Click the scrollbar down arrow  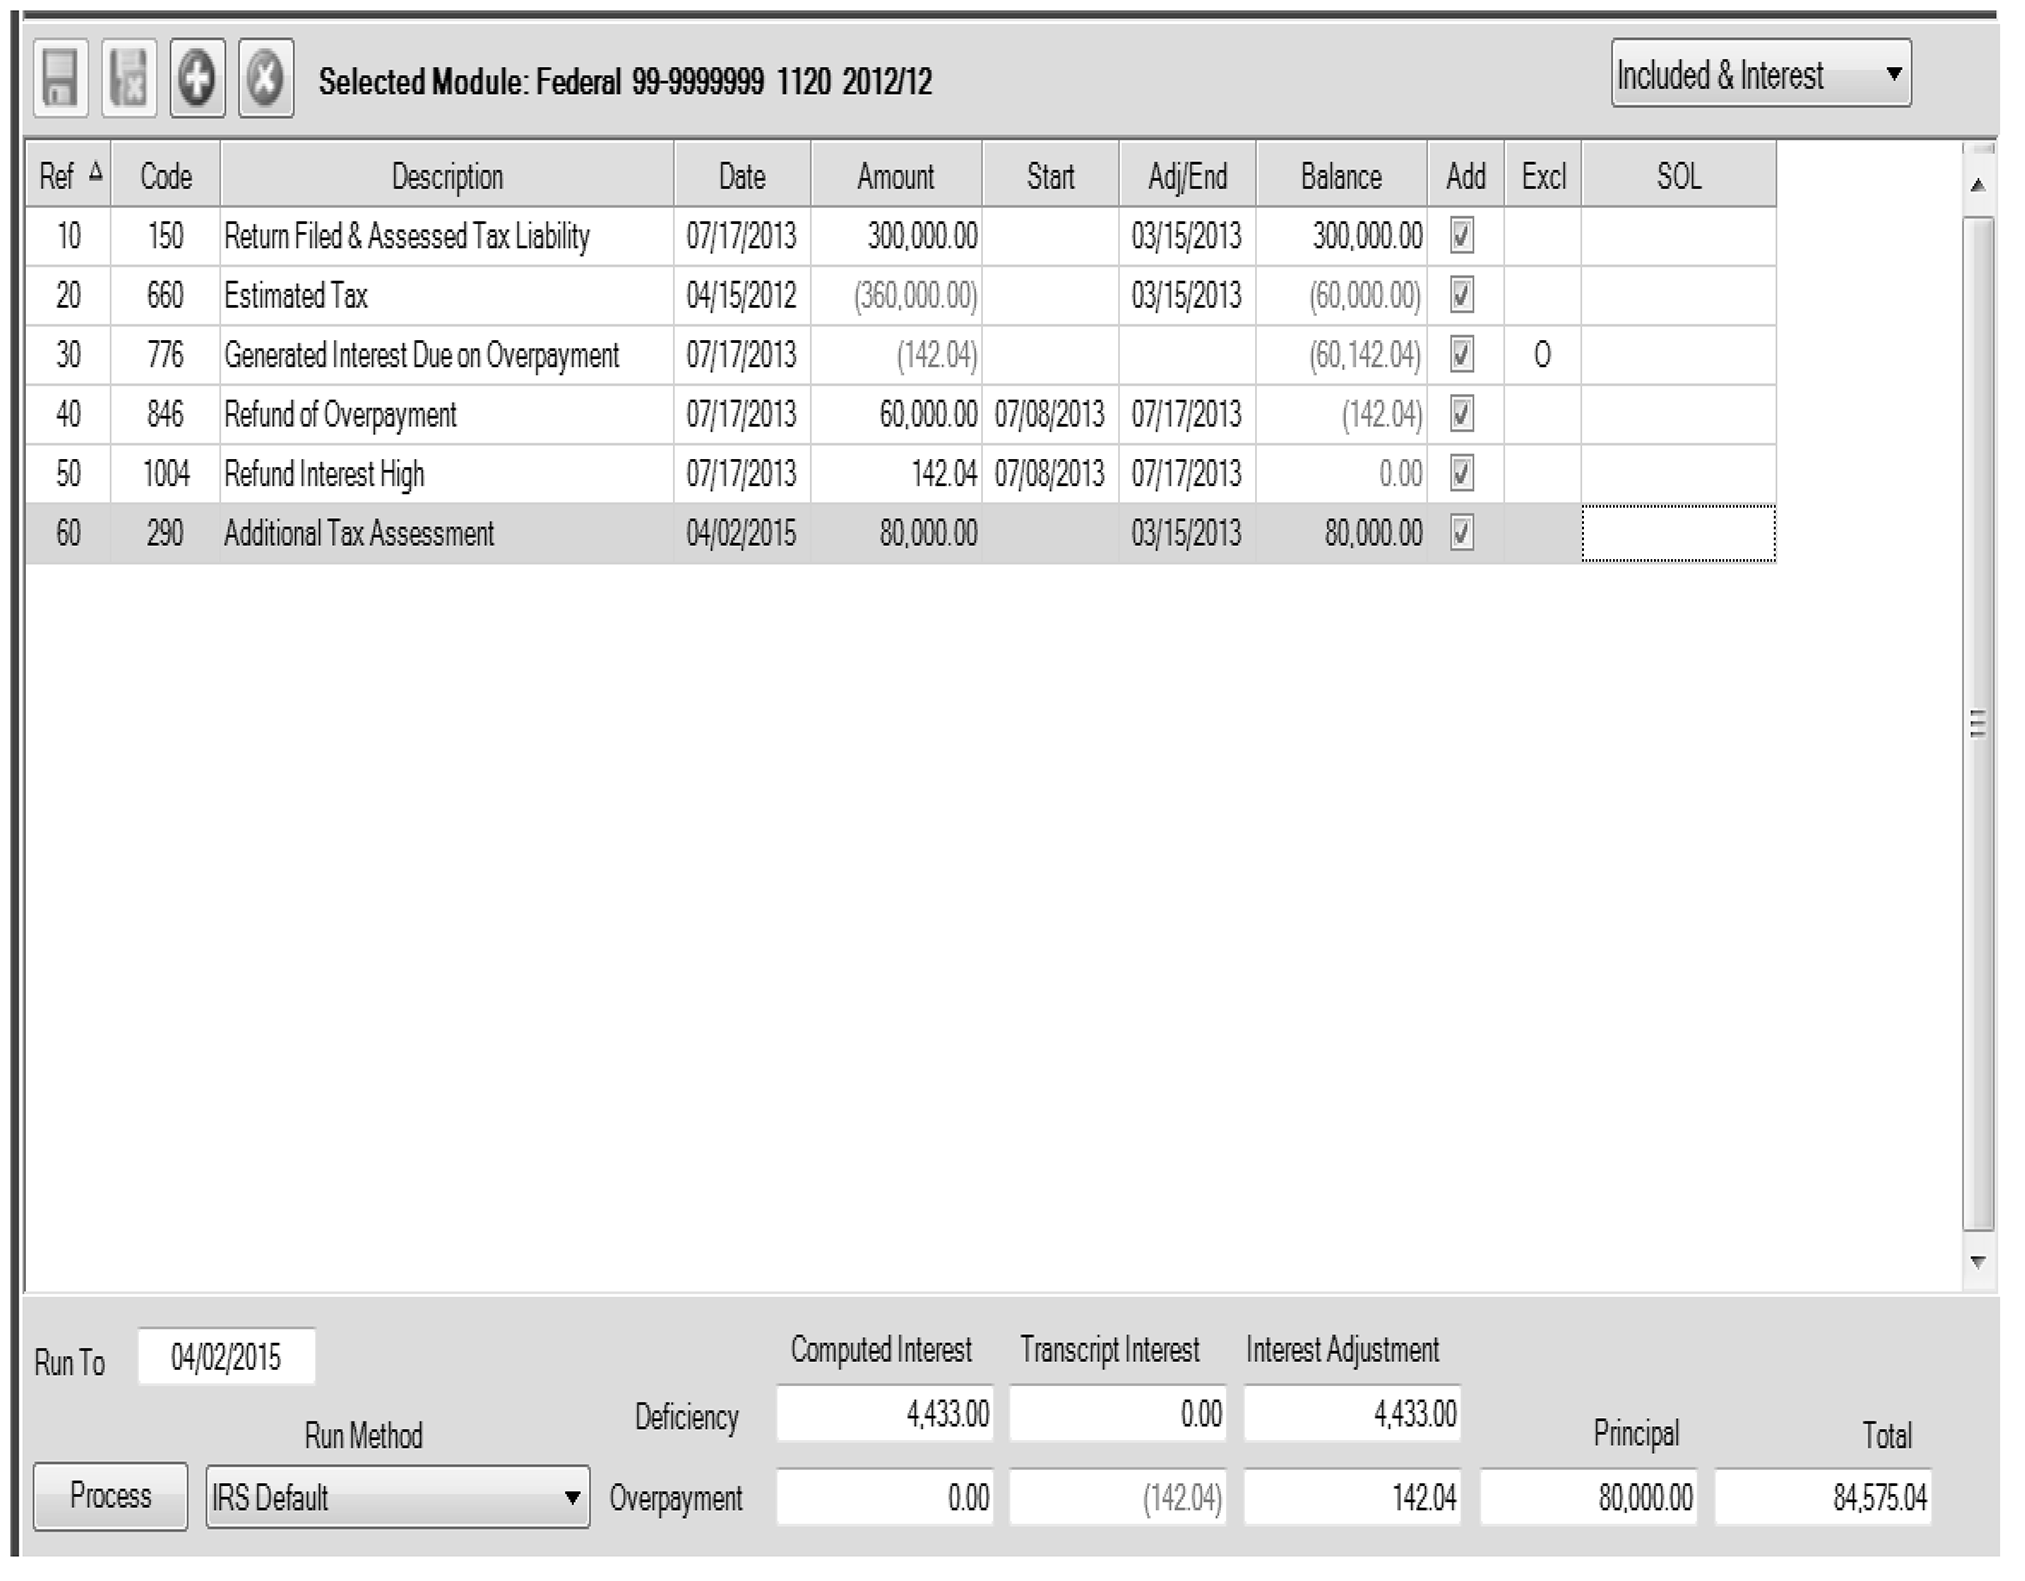click(1978, 1262)
